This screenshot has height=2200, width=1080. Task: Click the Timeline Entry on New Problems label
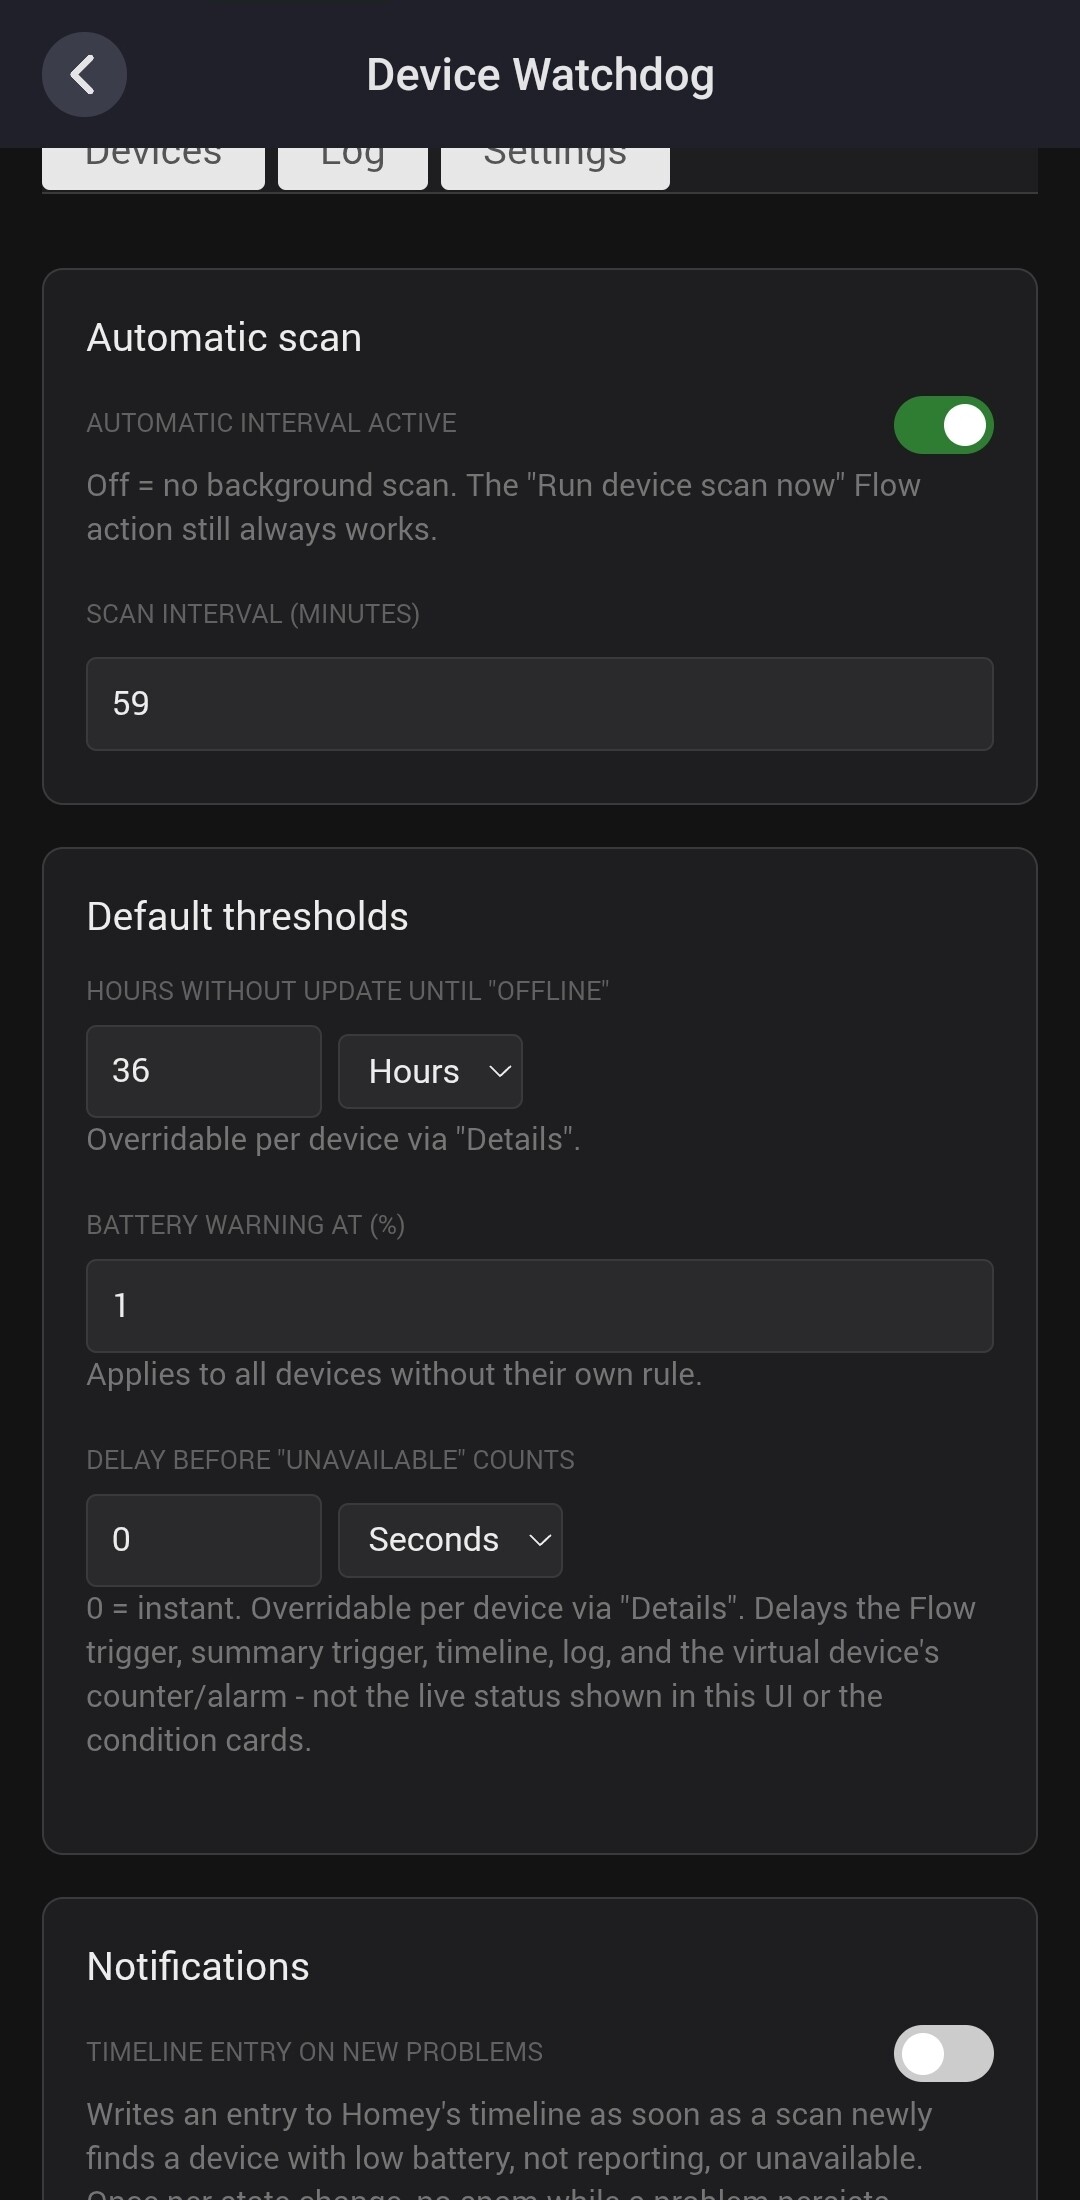[x=315, y=2052]
